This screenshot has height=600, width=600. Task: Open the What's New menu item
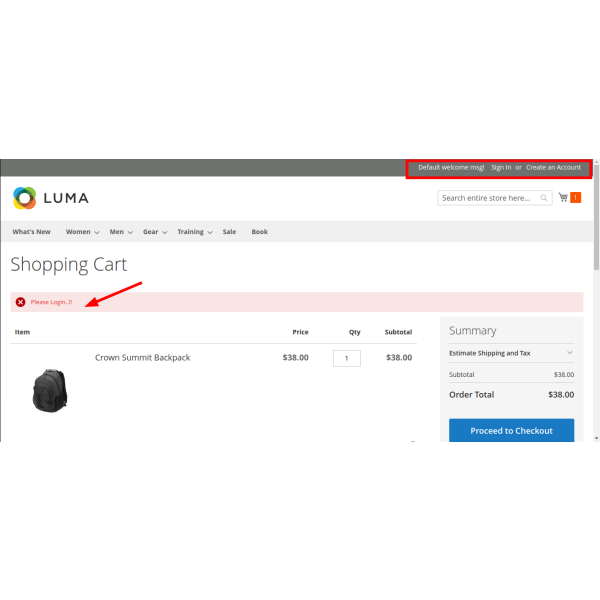31,232
